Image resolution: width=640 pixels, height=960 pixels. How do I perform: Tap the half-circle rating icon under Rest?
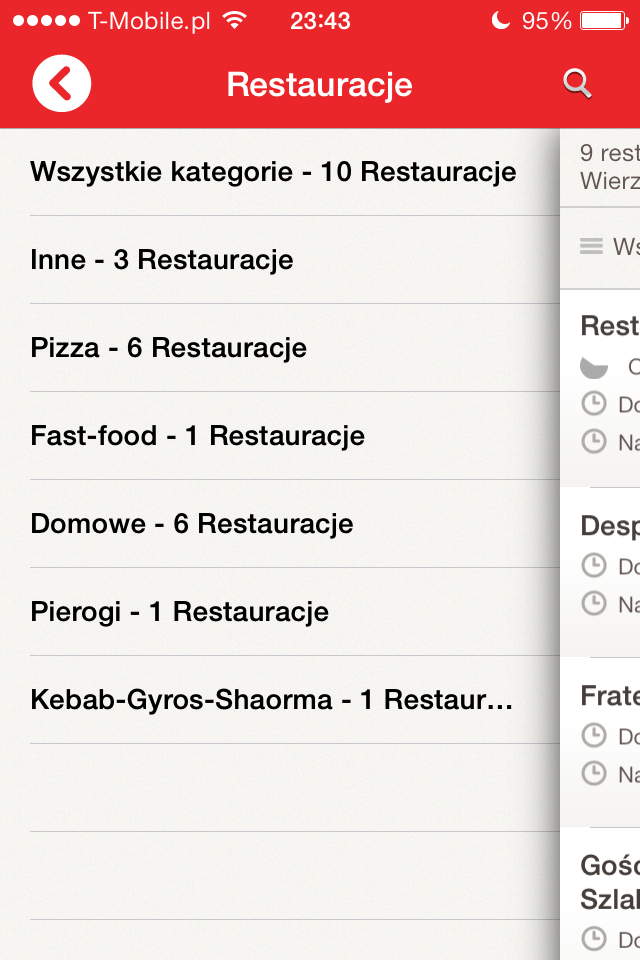click(x=594, y=367)
